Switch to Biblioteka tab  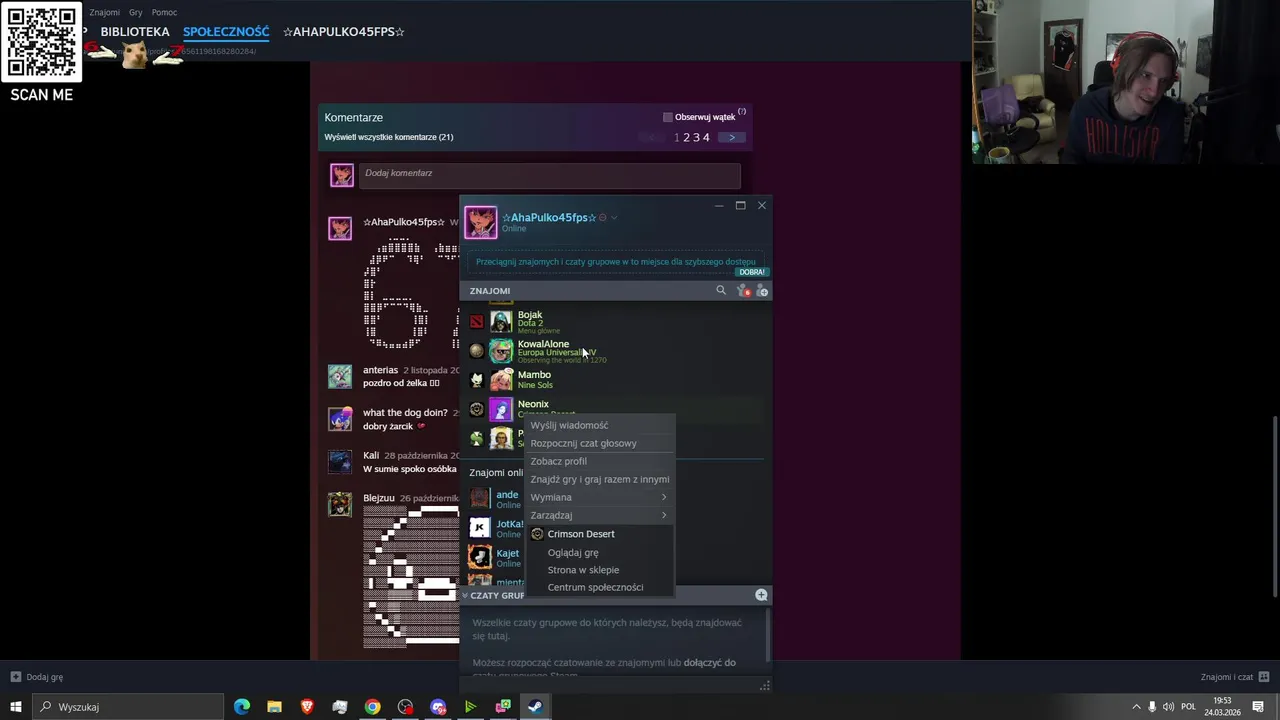coord(134,32)
